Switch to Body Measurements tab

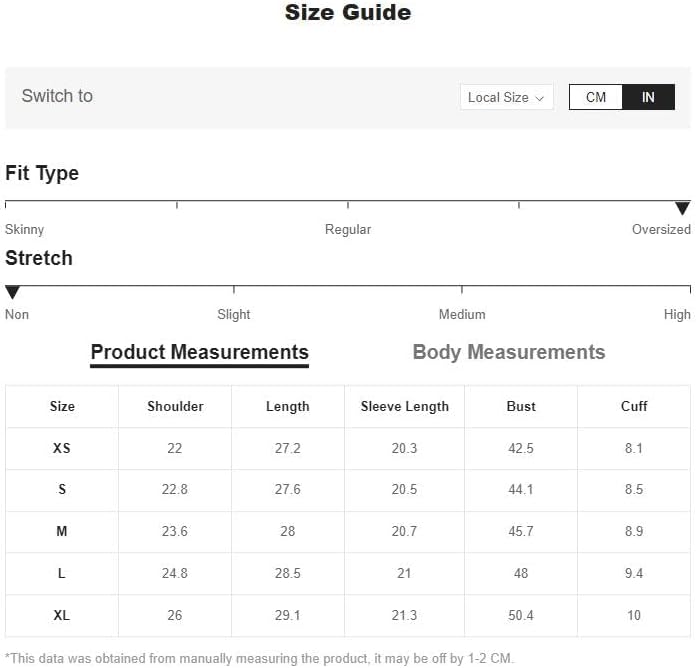pos(509,352)
